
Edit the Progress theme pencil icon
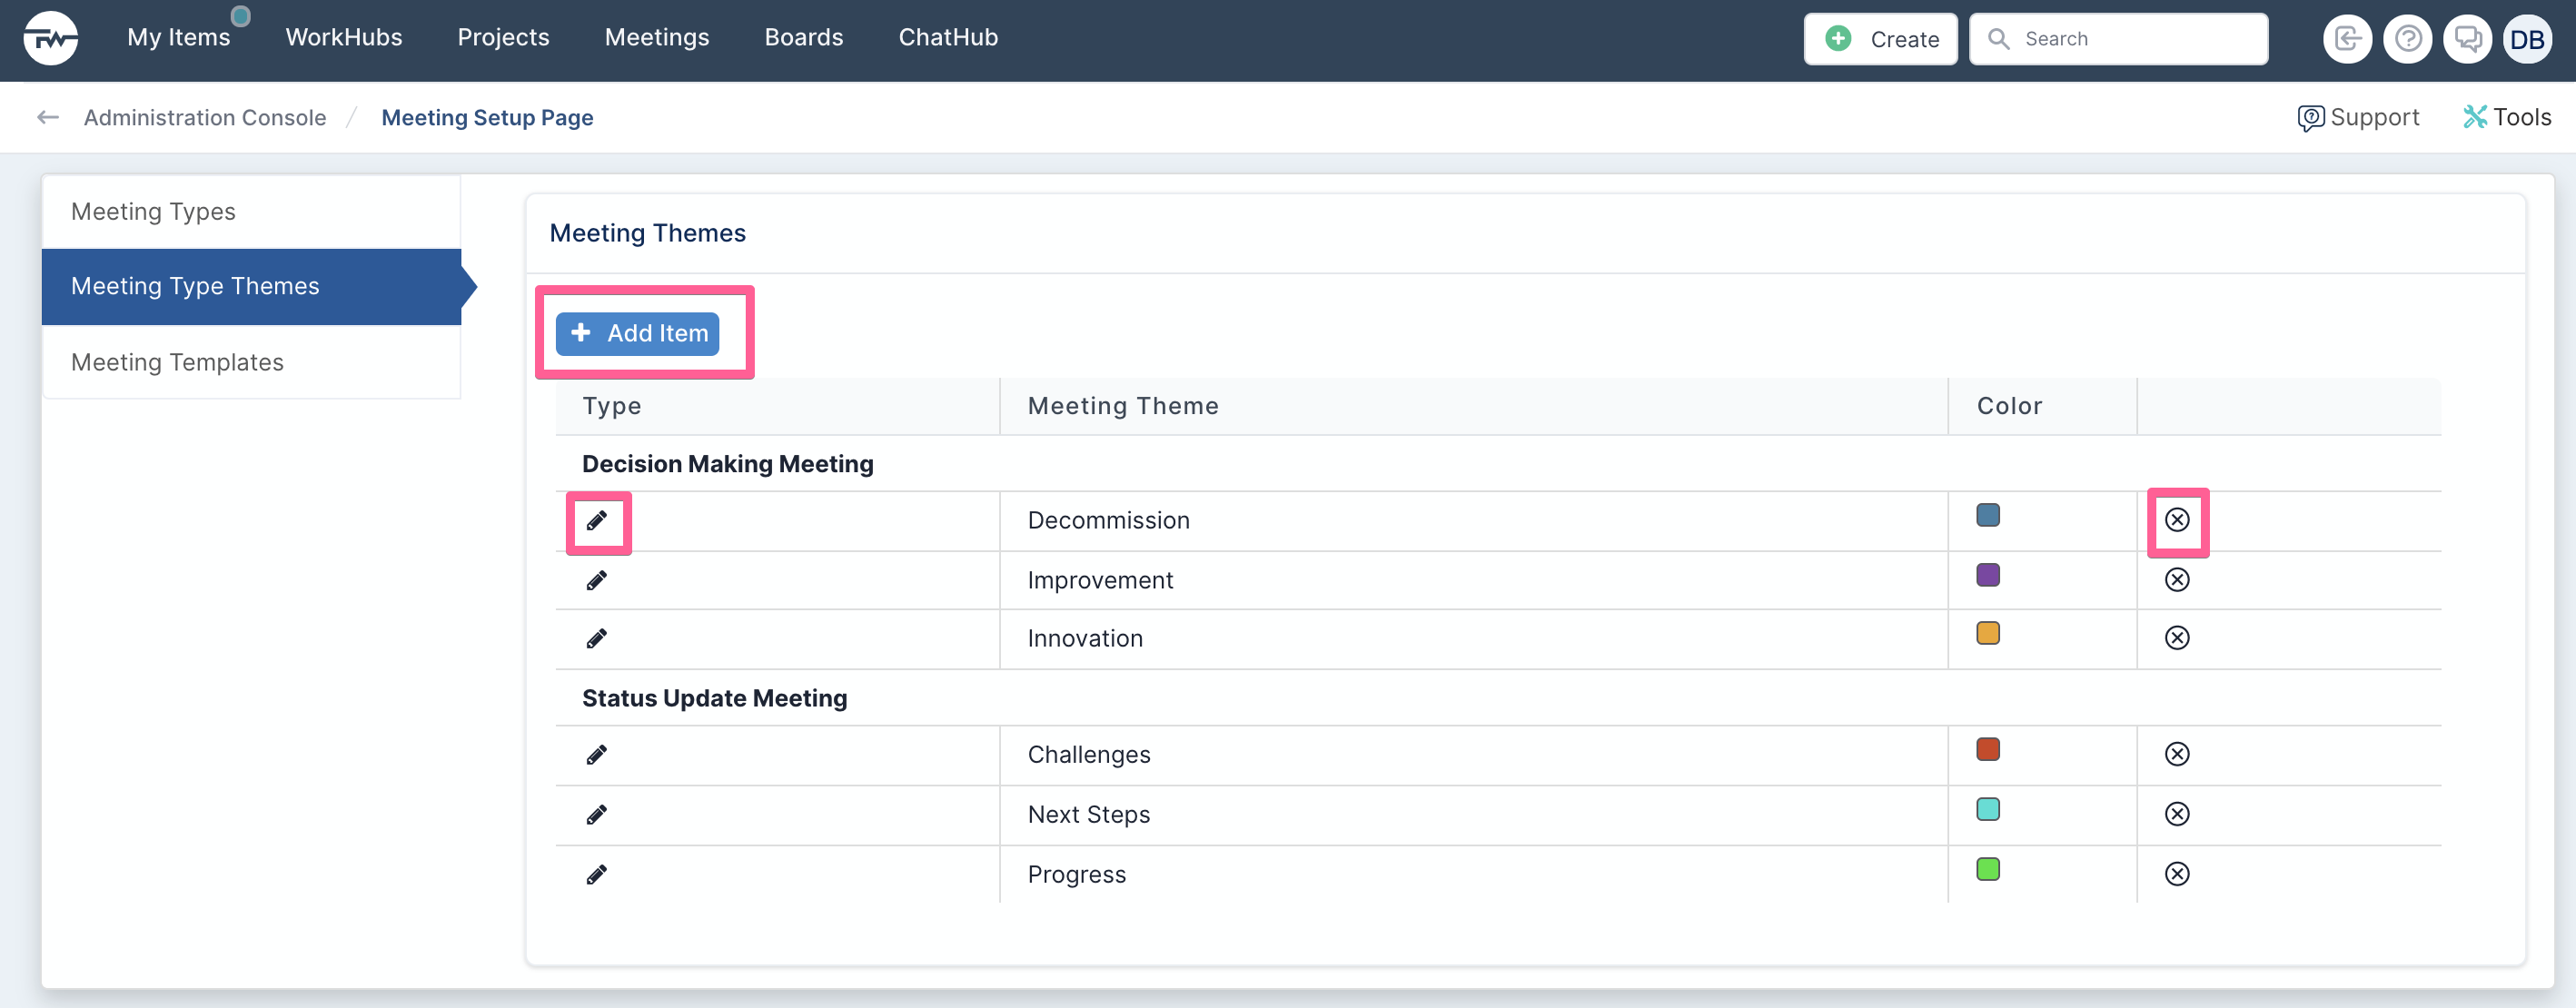[597, 875]
